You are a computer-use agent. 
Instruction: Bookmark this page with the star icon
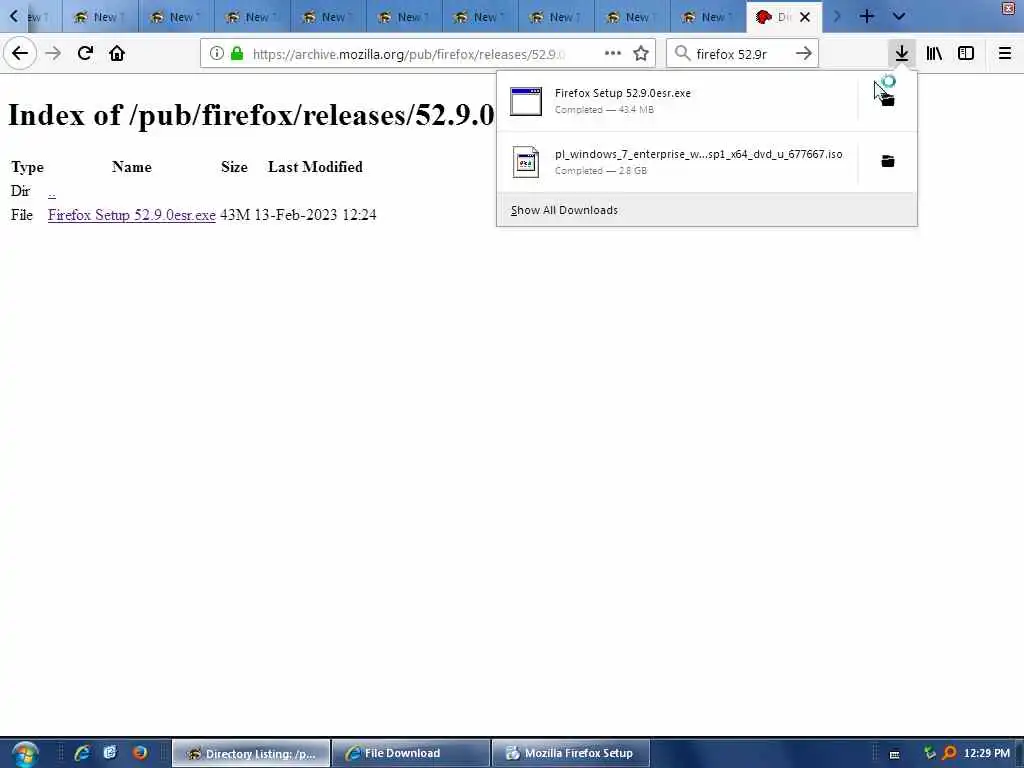click(x=641, y=54)
